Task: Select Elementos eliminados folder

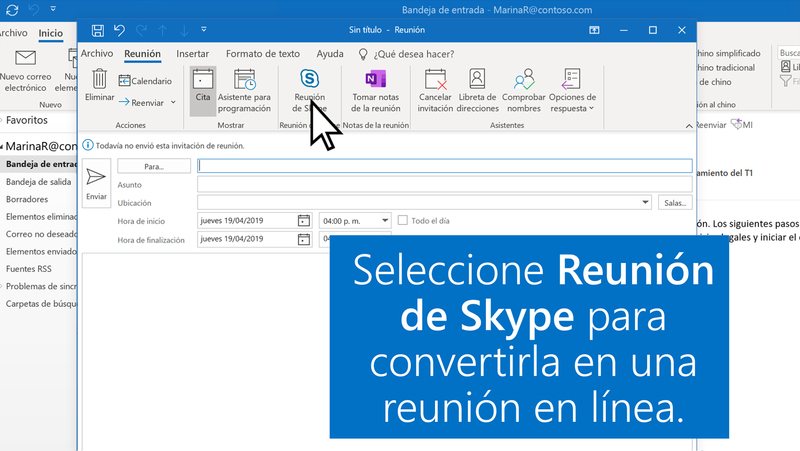Action: click(x=41, y=216)
